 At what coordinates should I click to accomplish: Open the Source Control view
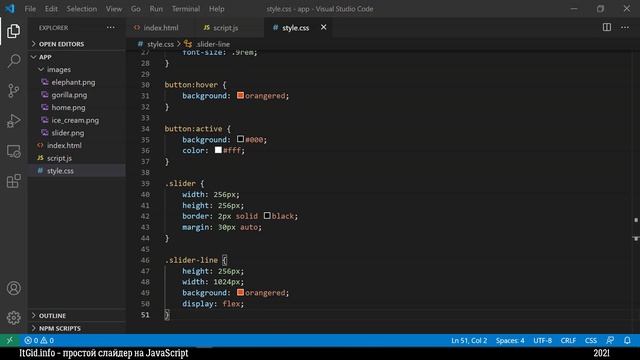pos(13,91)
